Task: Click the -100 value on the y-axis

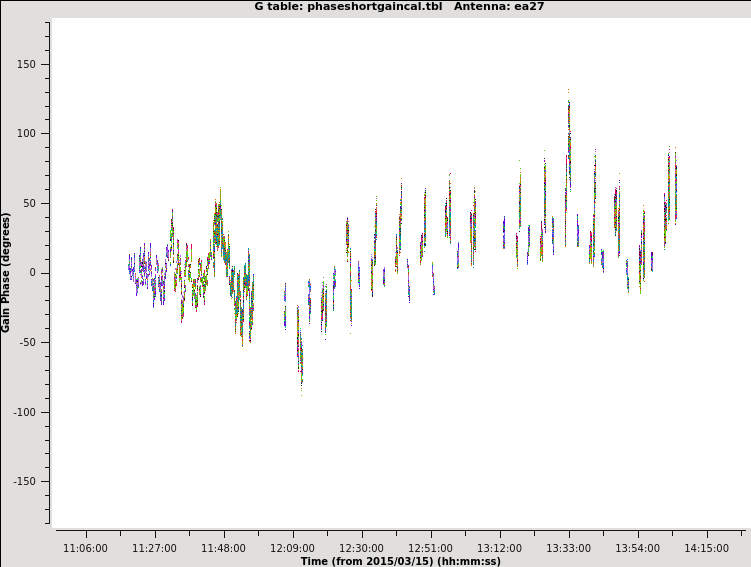Action: coord(24,412)
